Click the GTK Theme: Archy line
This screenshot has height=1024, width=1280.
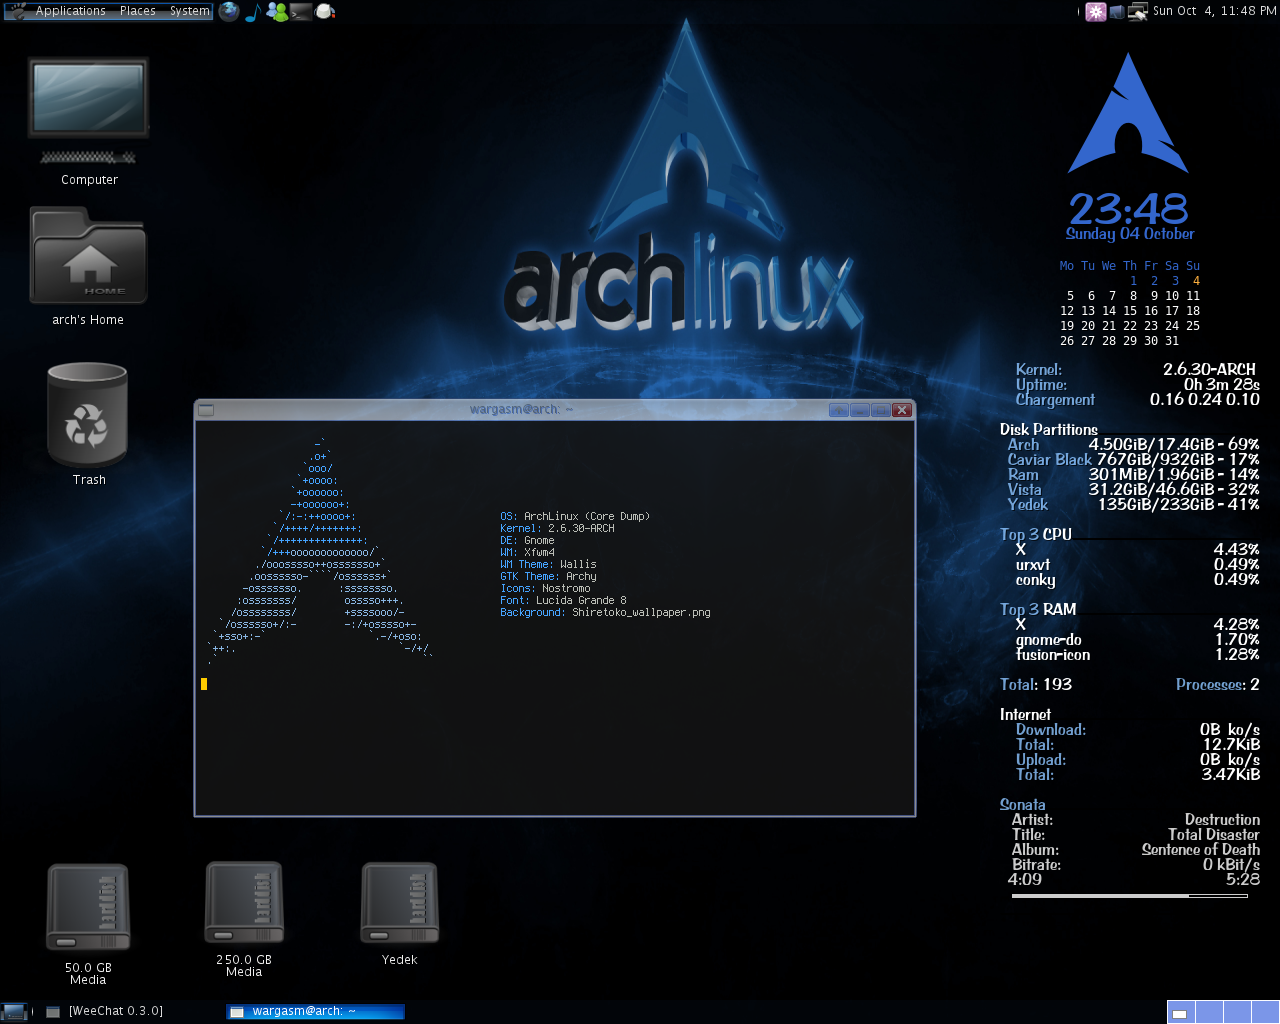(548, 577)
